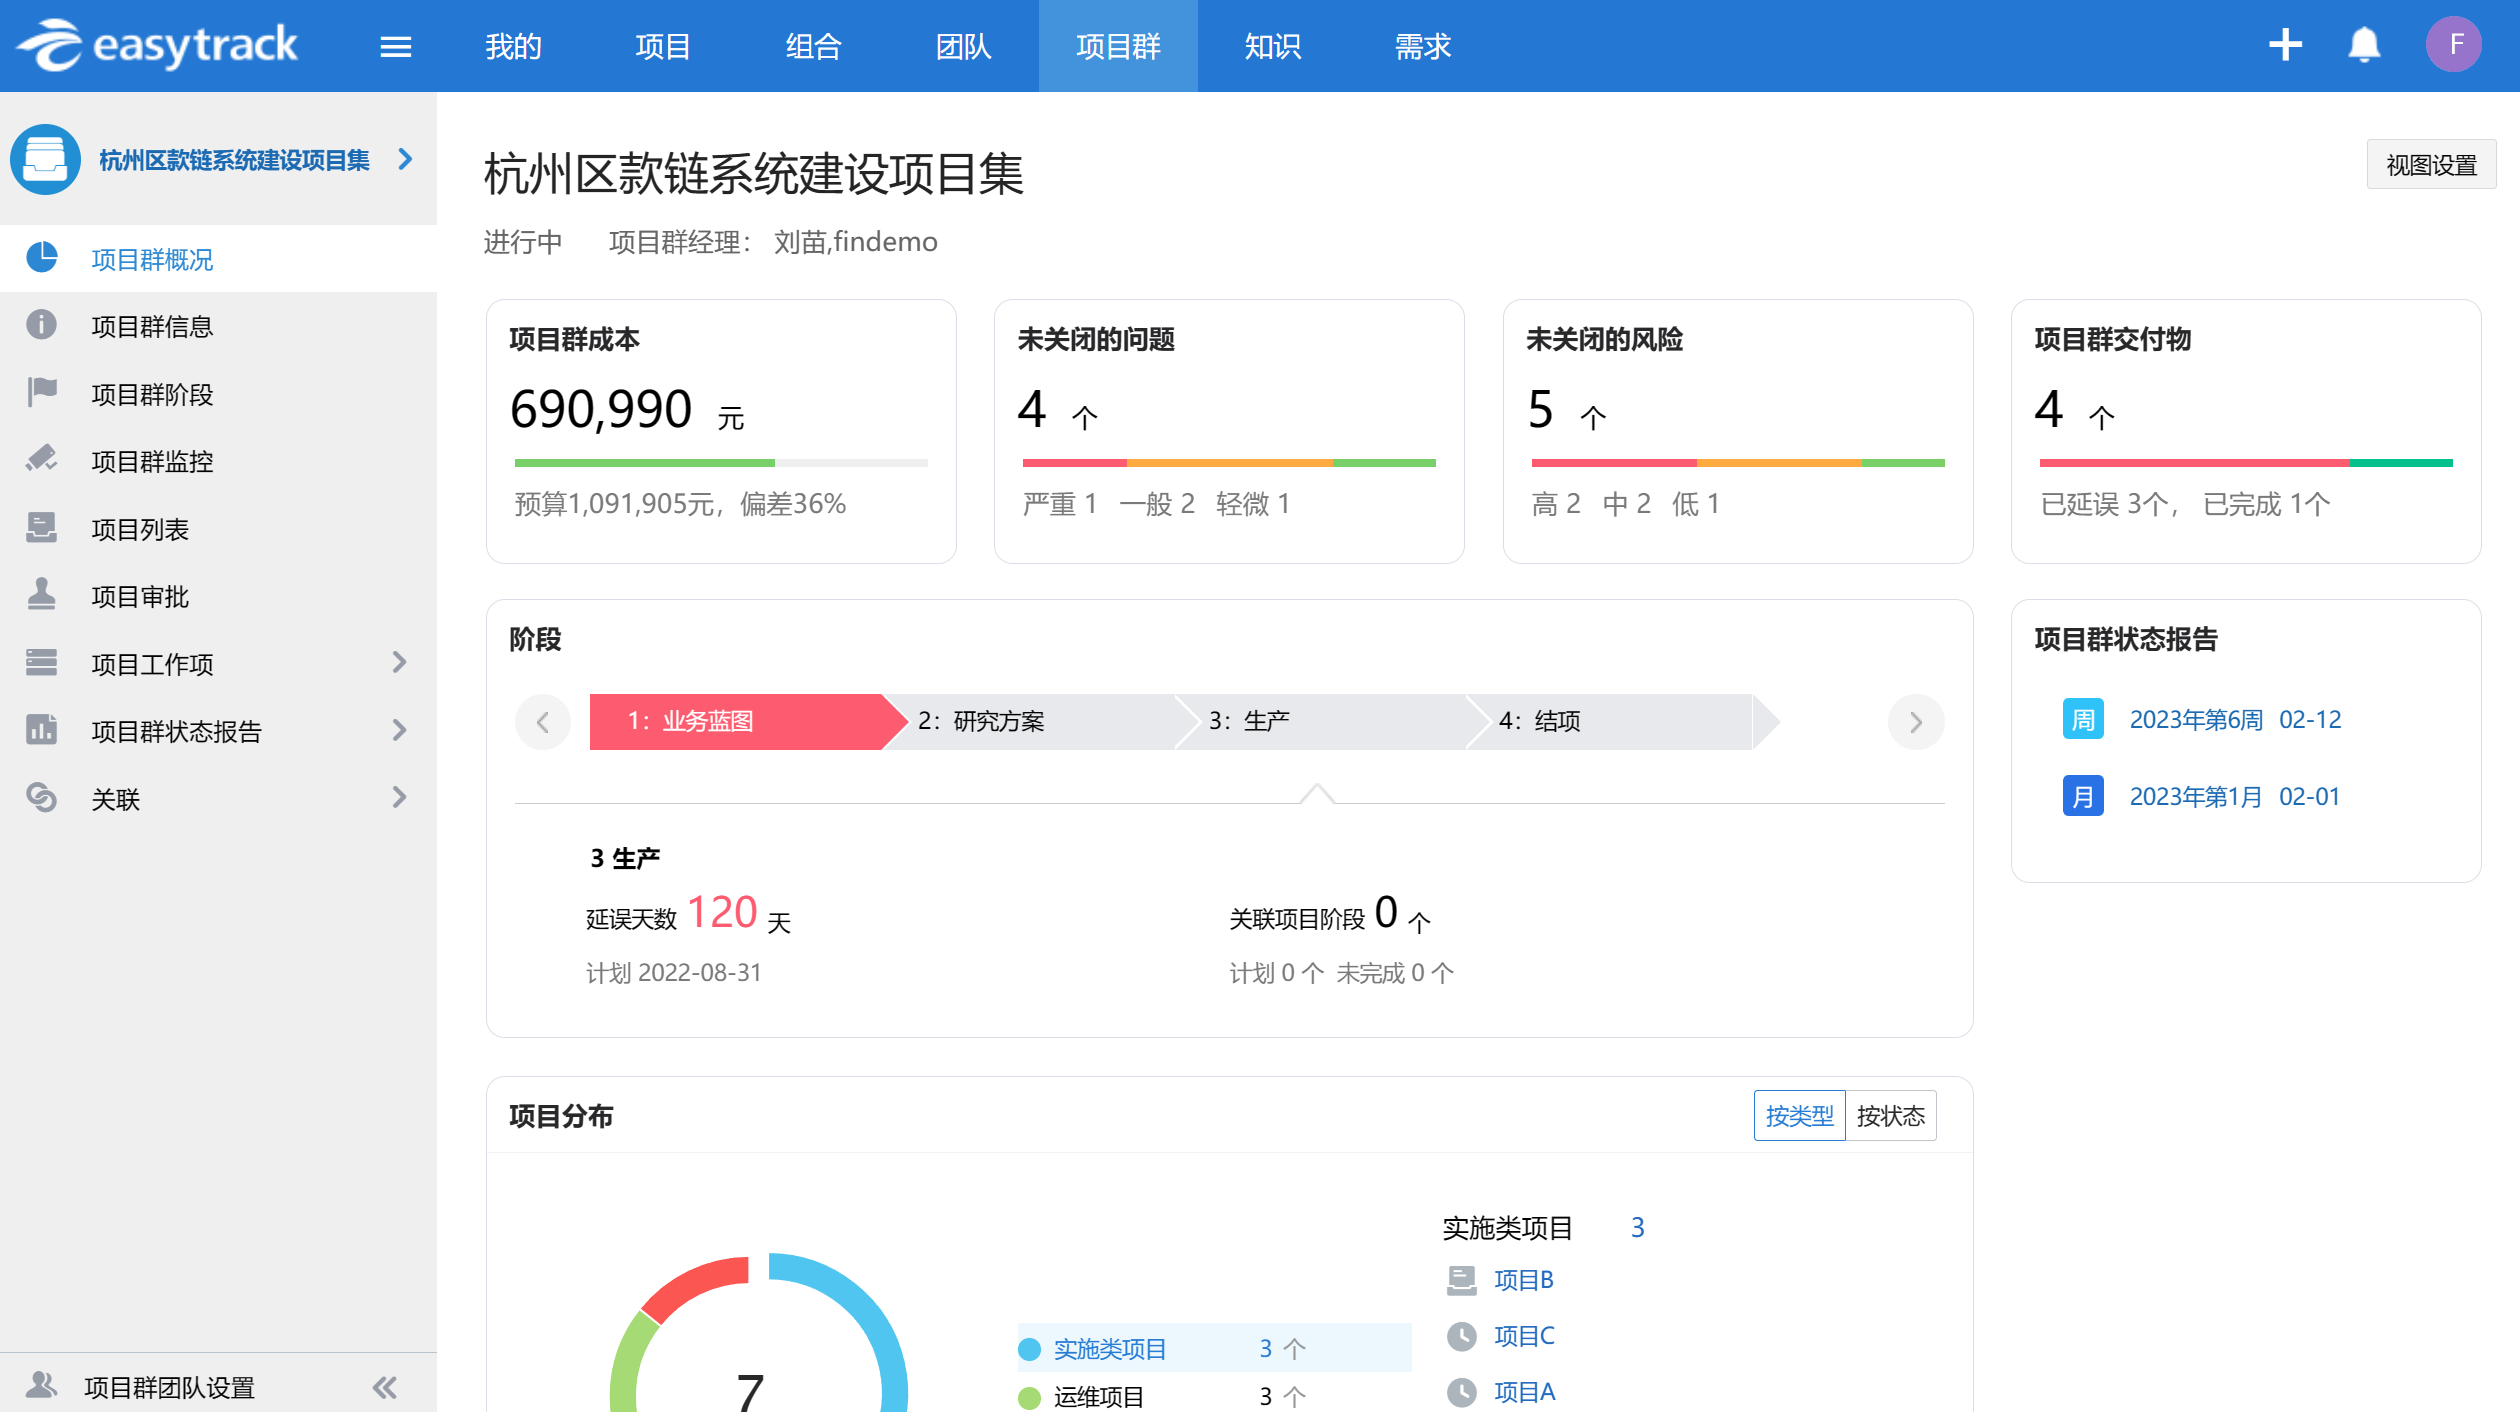Image resolution: width=2520 pixels, height=1412 pixels.
Task: Click the 未关闭的风险 count 5
Action: click(1541, 409)
